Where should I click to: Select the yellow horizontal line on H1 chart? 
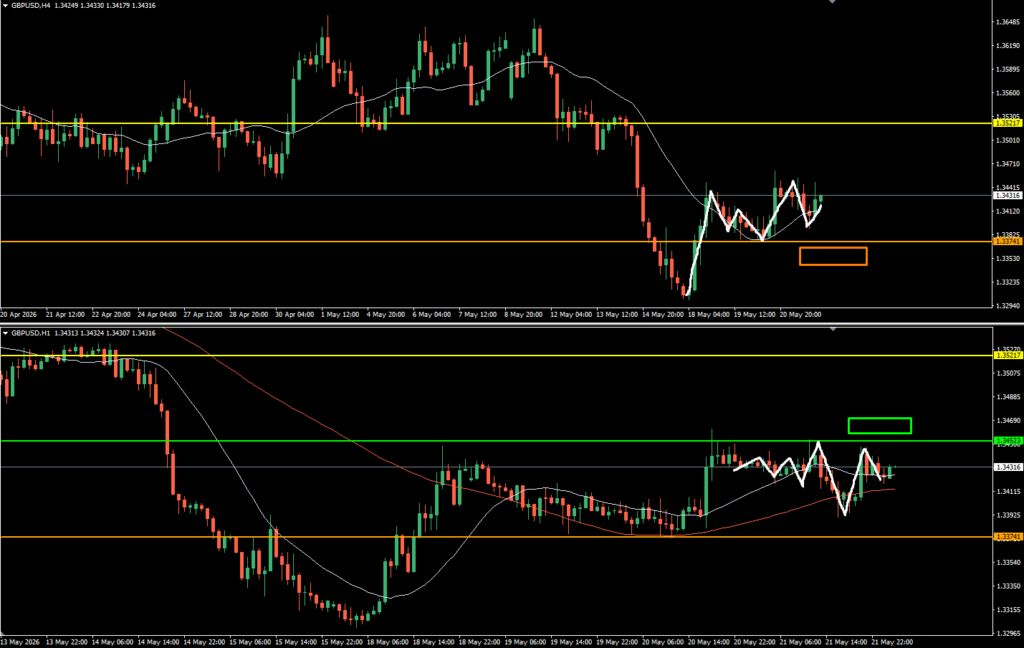click(496, 355)
